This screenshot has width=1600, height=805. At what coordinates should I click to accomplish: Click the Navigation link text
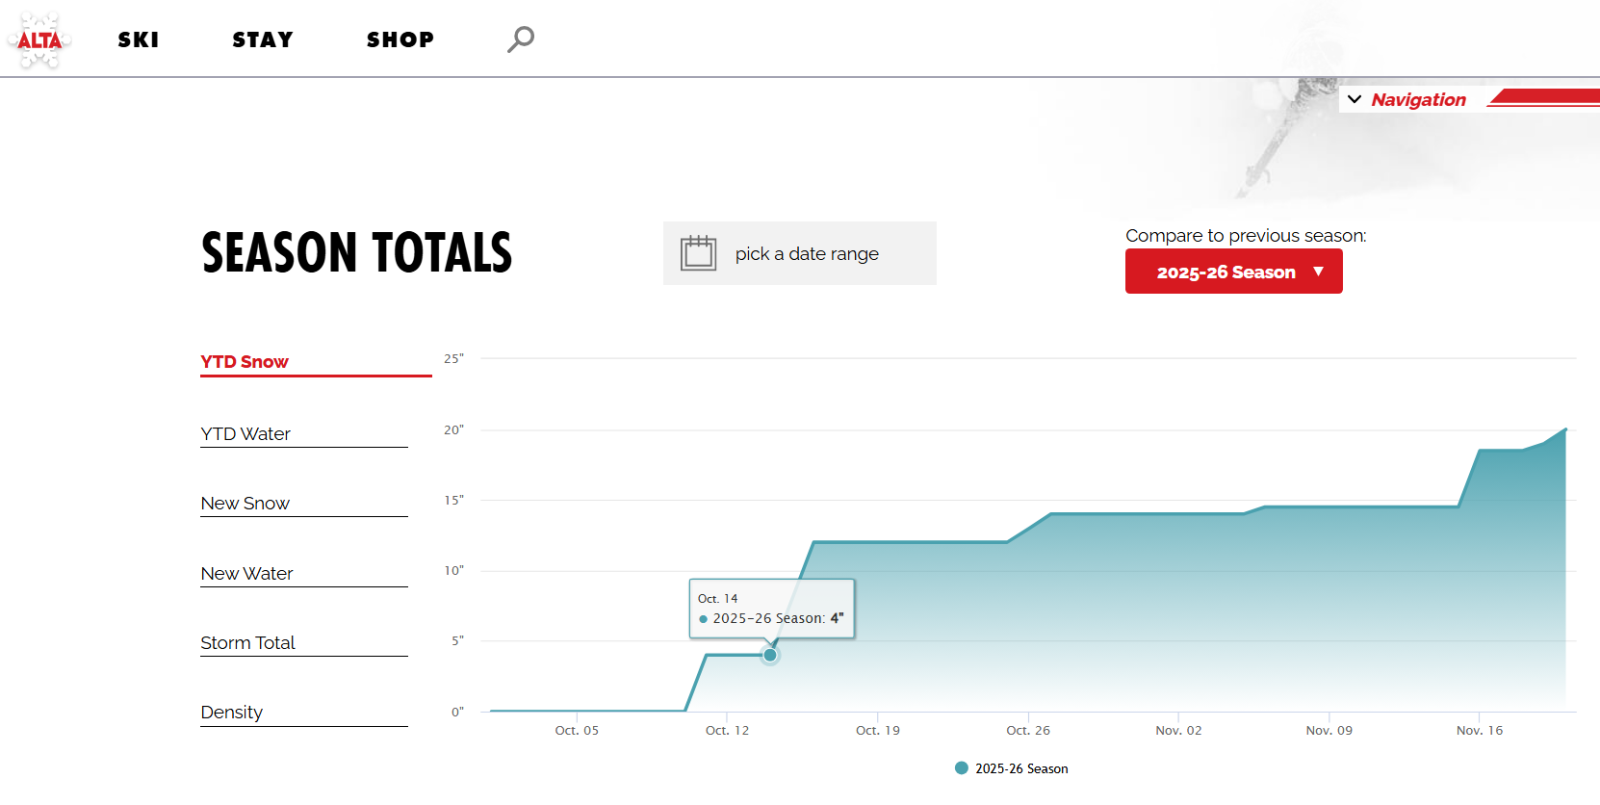[1418, 100]
